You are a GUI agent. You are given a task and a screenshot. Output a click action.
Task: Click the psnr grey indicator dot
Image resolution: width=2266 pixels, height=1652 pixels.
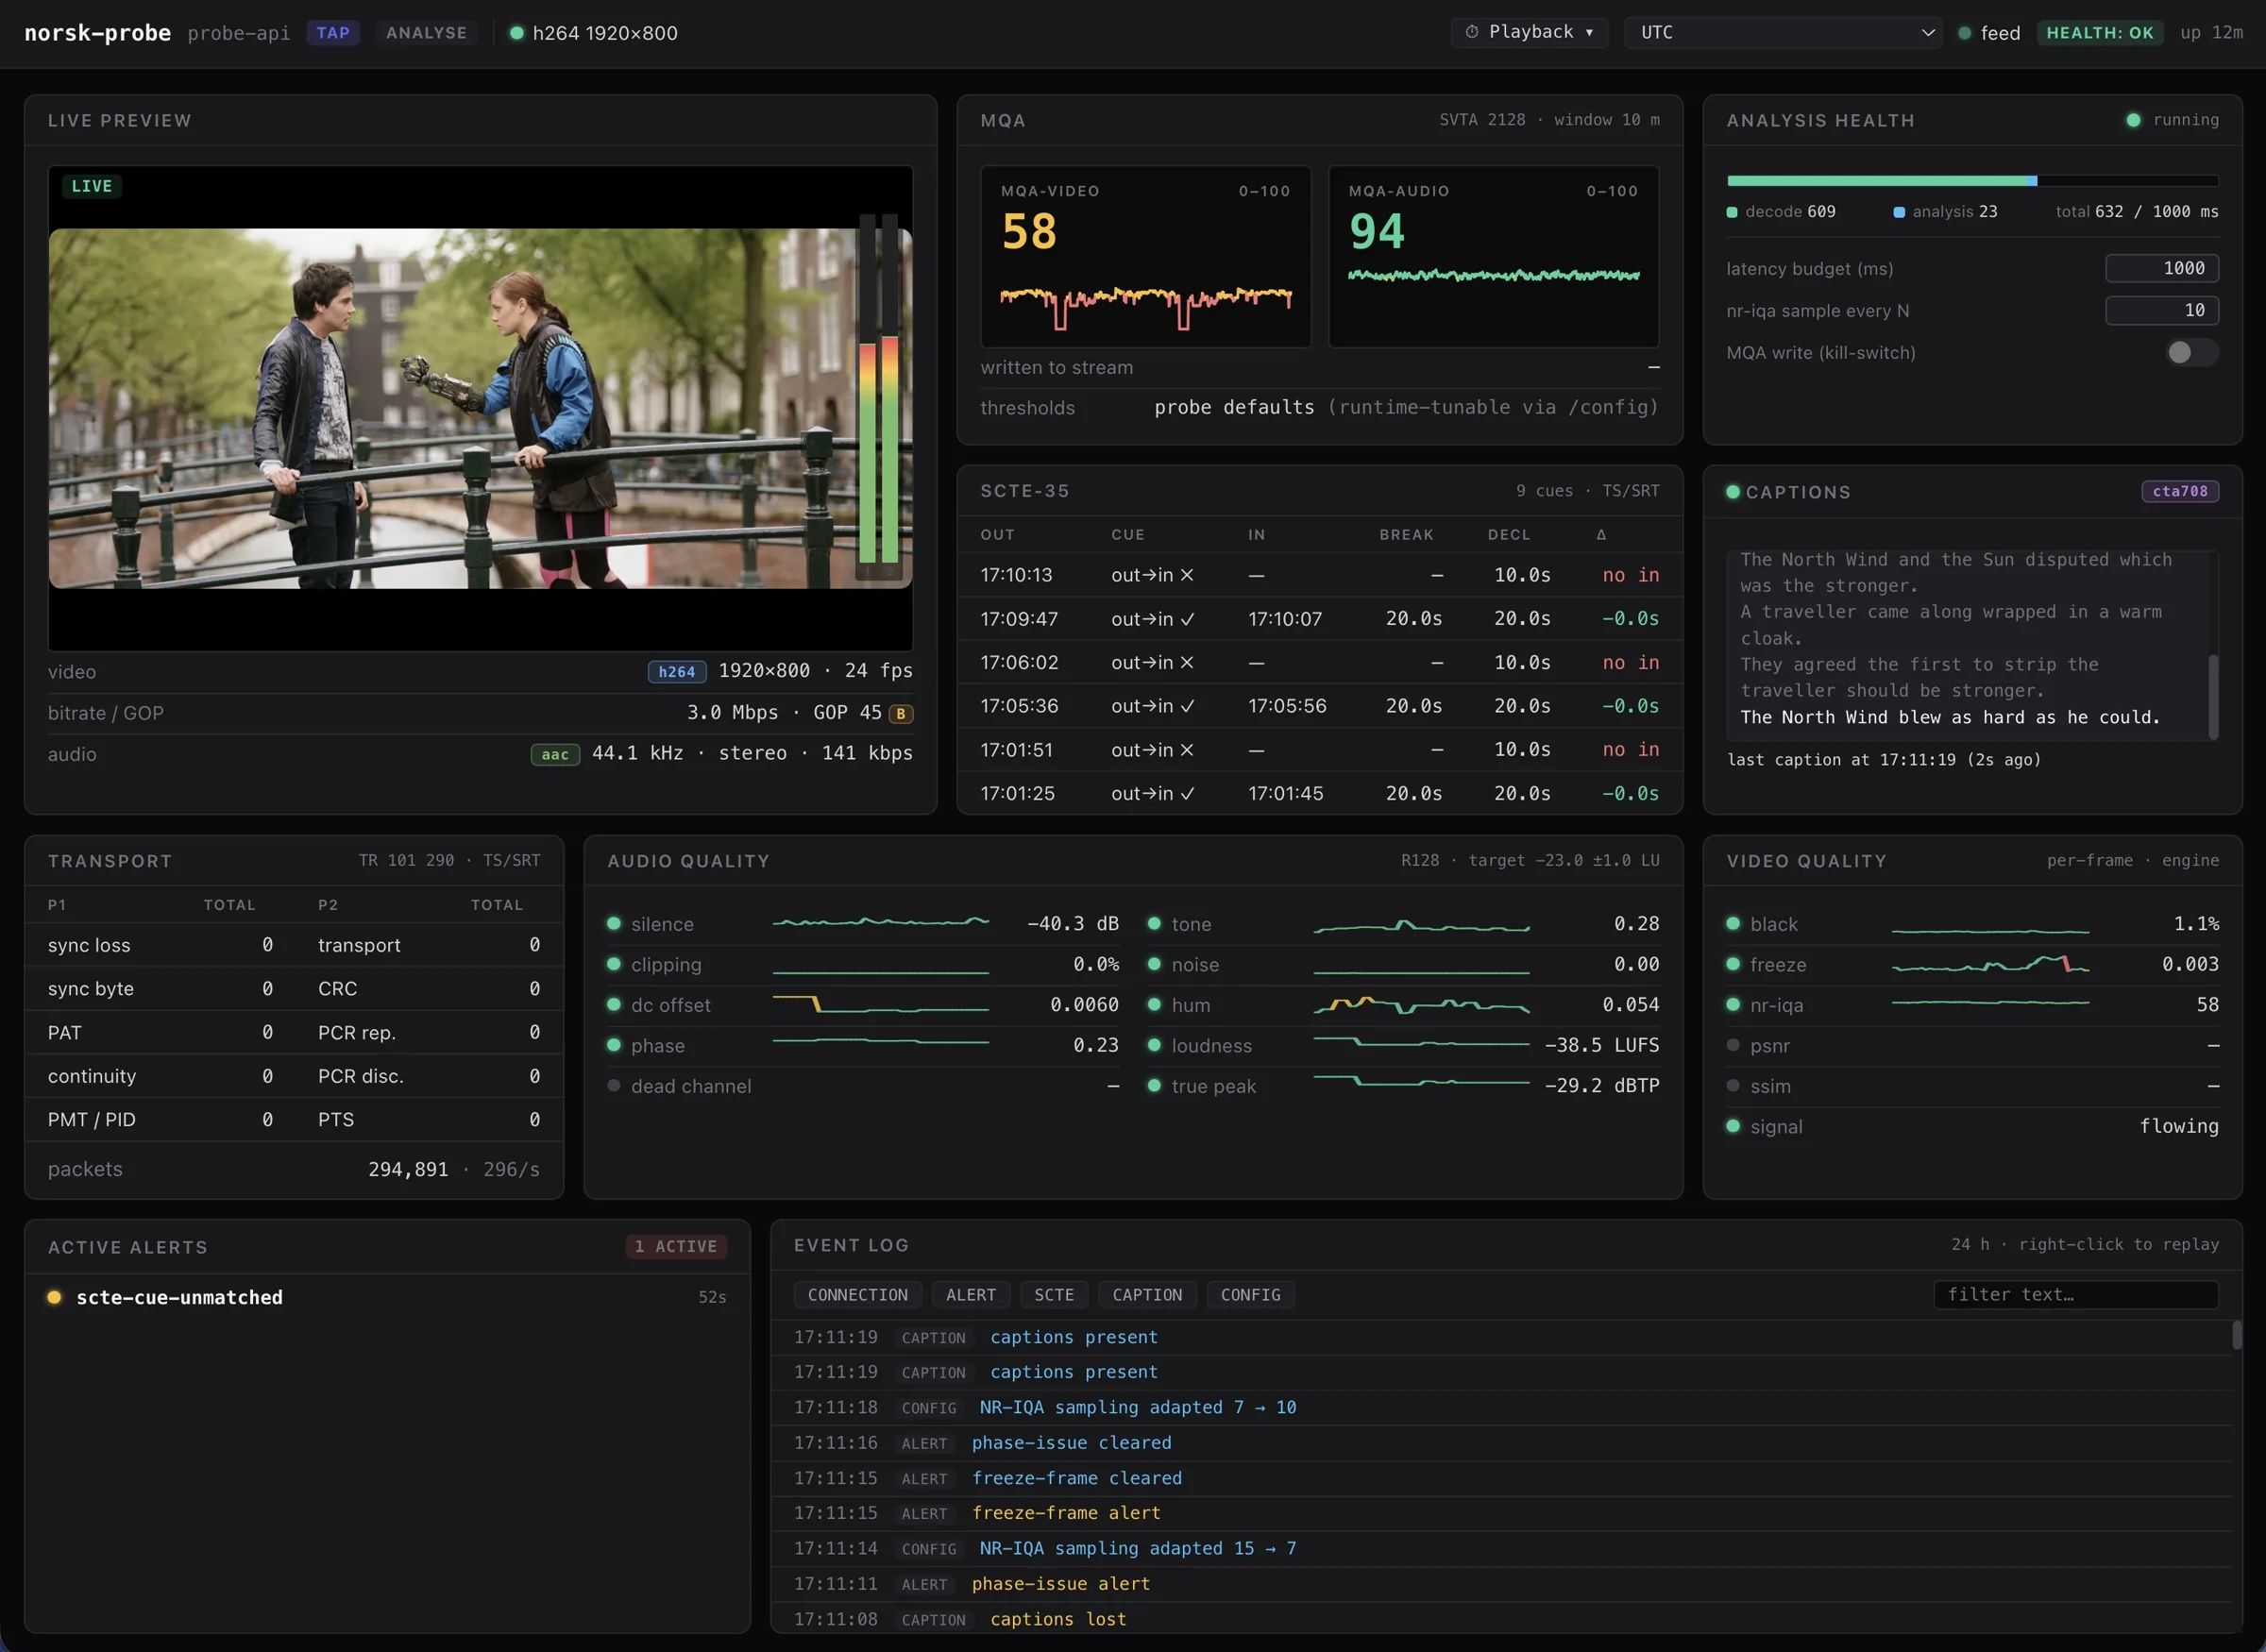pyautogui.click(x=1733, y=1045)
